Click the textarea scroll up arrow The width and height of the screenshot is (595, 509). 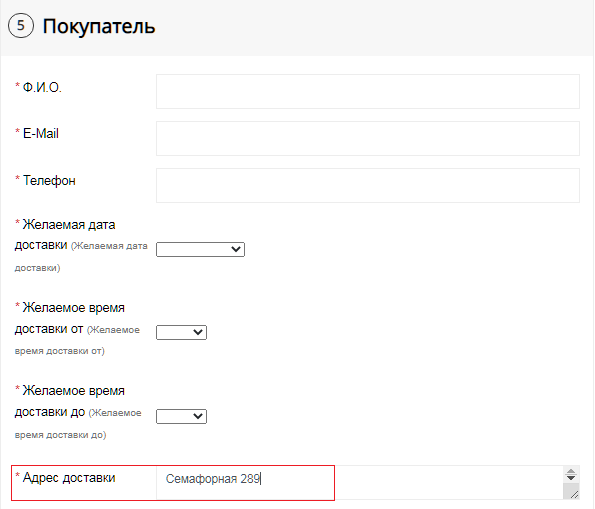pyautogui.click(x=571, y=472)
